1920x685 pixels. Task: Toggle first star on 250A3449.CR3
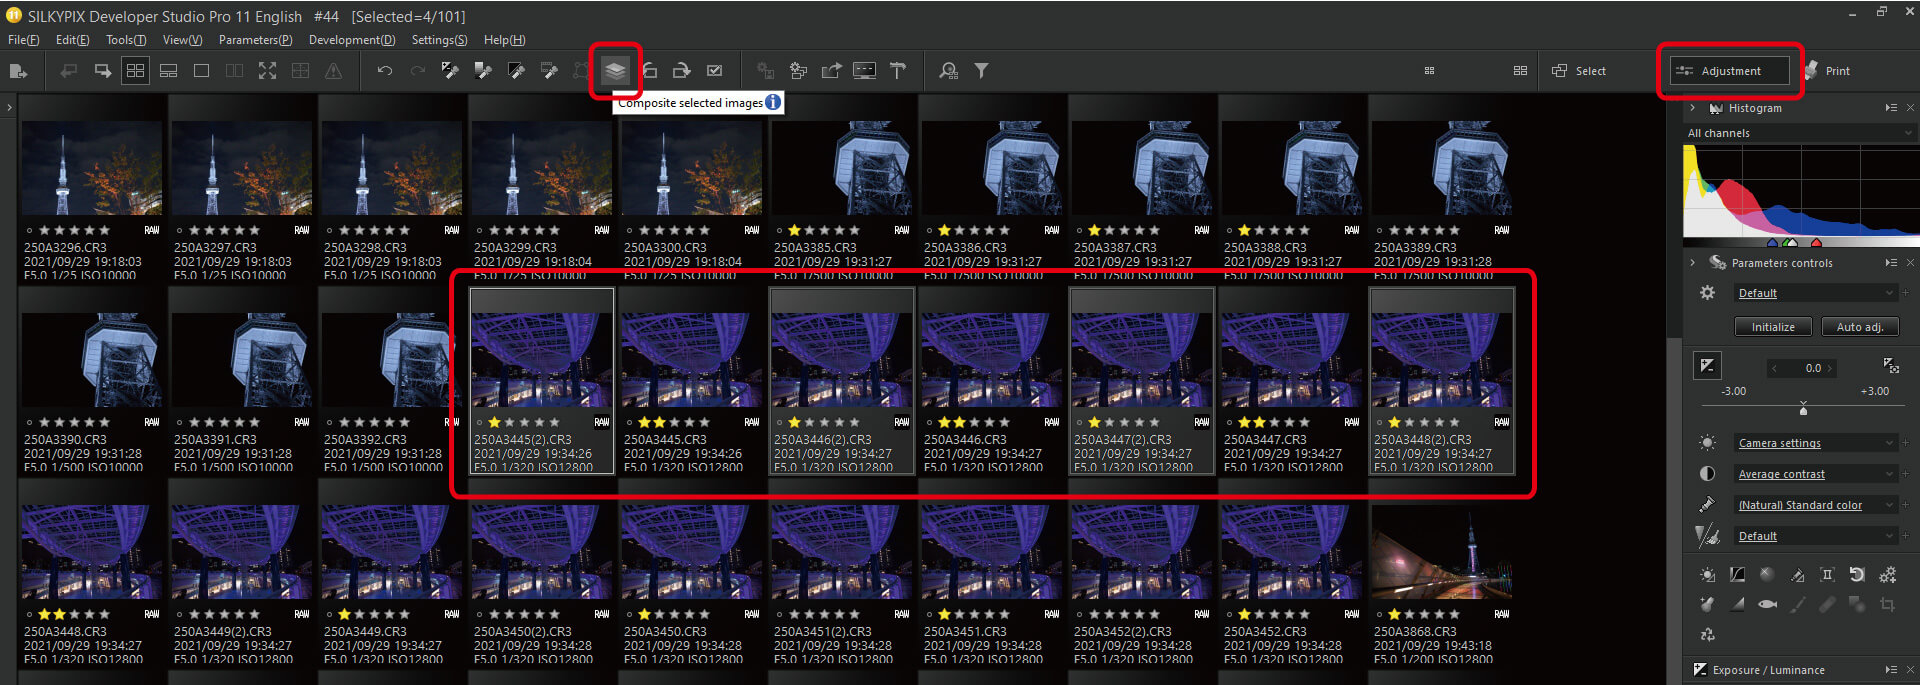pos(345,614)
